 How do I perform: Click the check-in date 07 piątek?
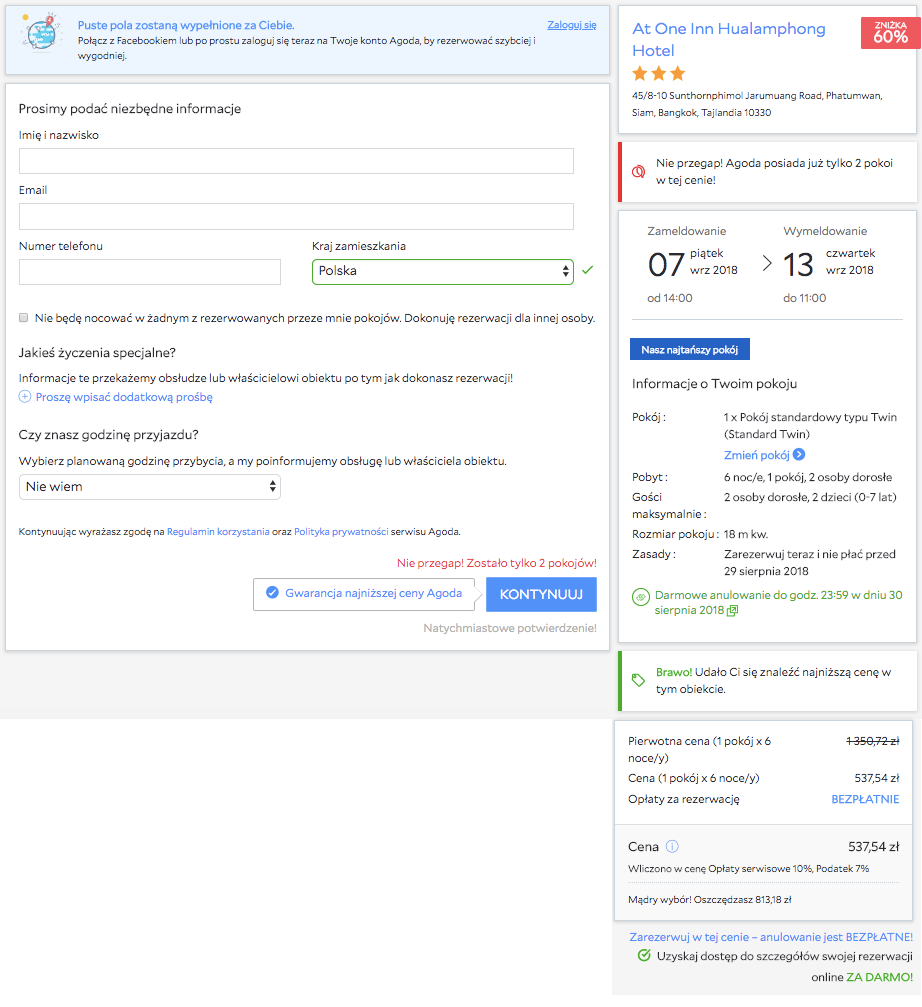(692, 263)
